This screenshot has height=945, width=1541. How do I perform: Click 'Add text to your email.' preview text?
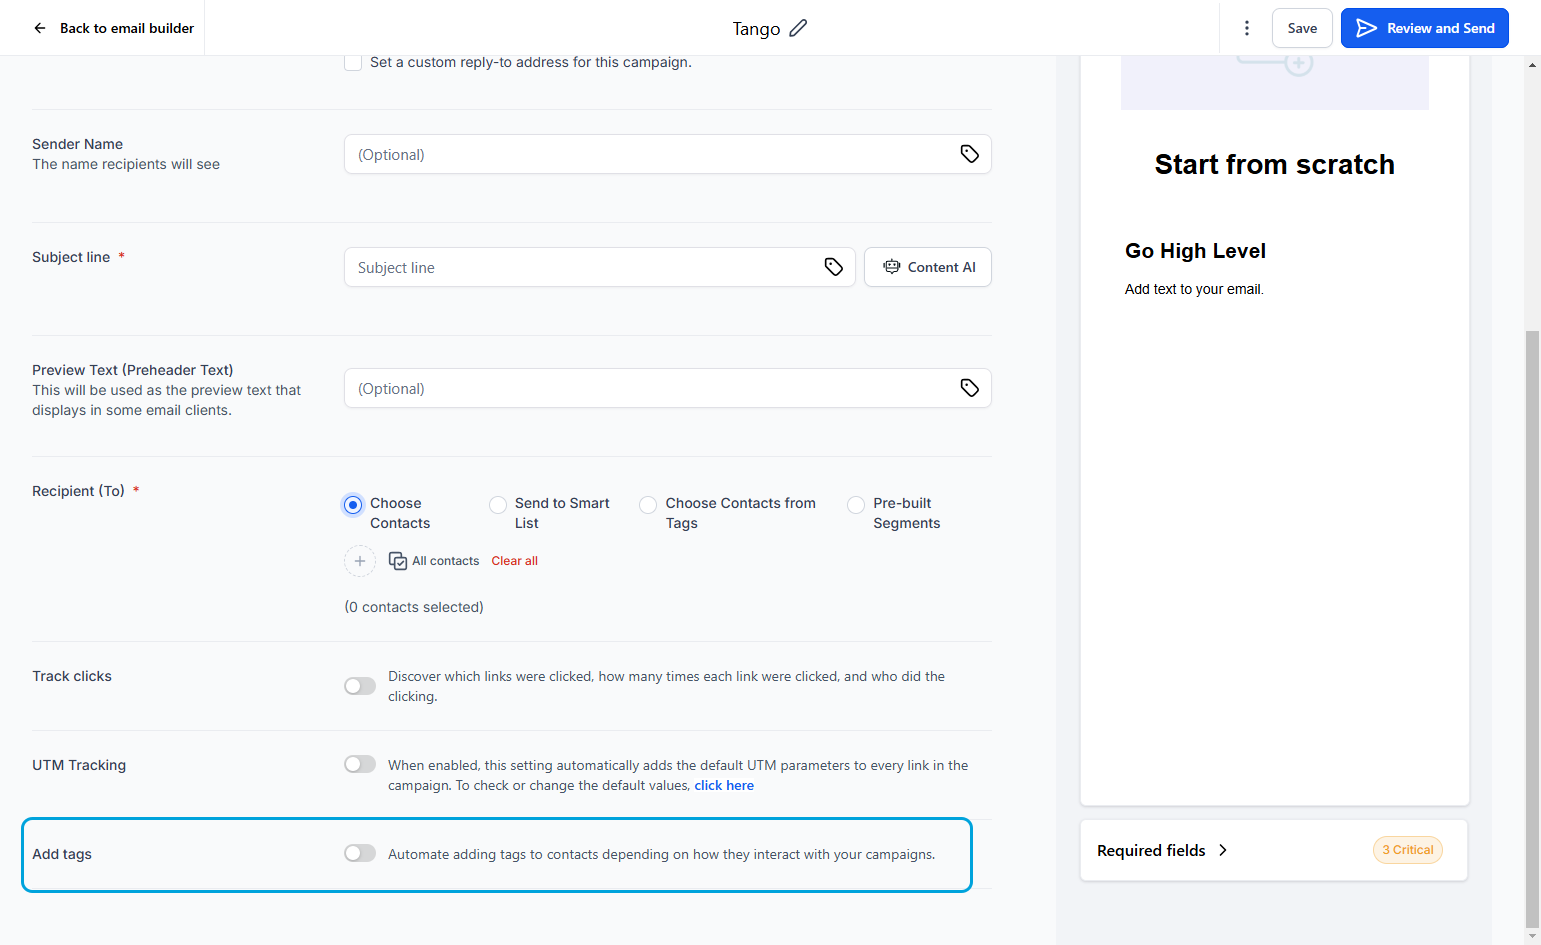(1194, 289)
